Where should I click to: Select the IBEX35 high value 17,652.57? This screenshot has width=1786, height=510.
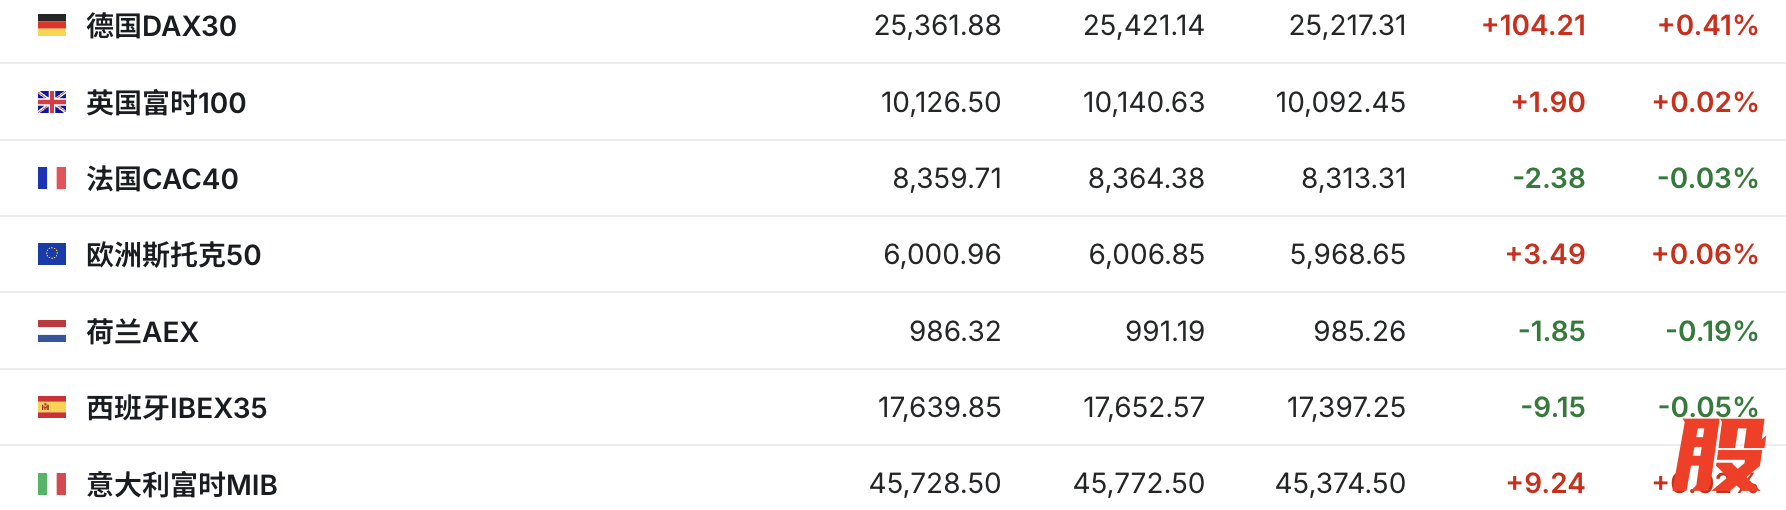(x=1144, y=408)
